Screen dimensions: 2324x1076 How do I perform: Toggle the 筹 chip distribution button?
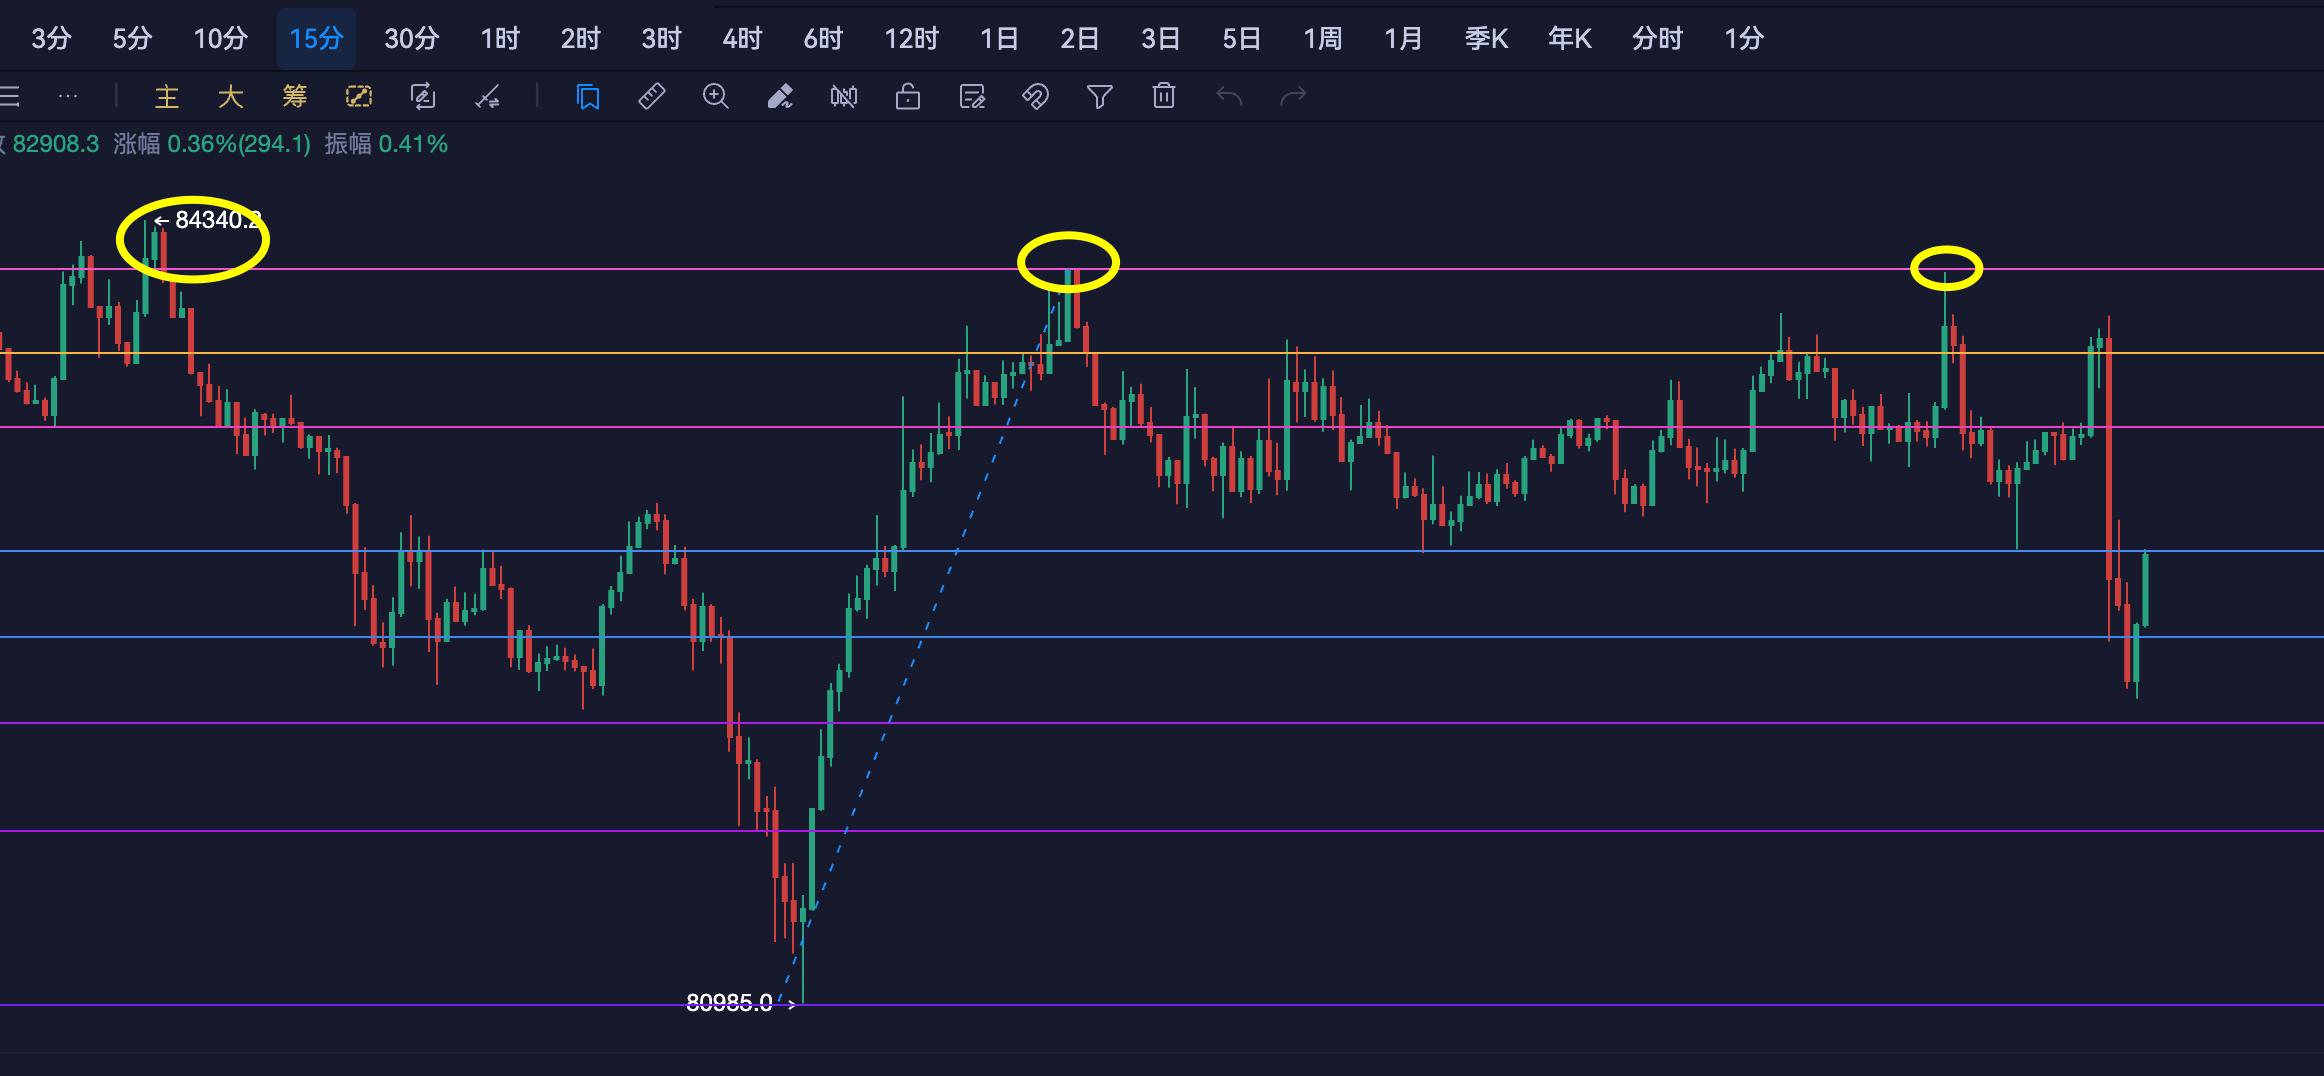(x=295, y=97)
